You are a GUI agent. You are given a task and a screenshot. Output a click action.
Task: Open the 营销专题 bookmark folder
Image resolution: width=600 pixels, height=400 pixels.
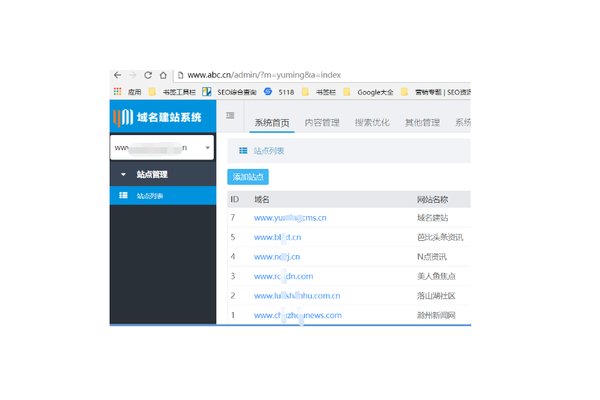point(435,92)
